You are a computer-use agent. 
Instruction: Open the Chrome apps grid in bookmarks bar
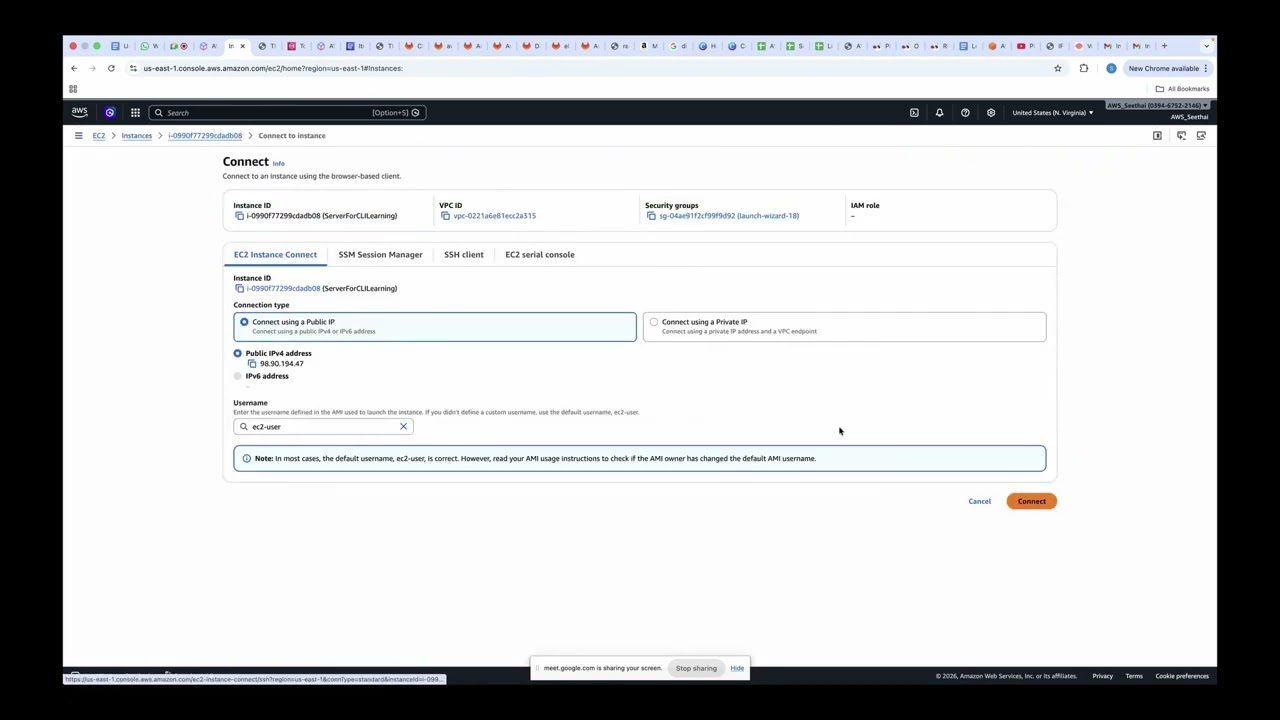(x=73, y=89)
